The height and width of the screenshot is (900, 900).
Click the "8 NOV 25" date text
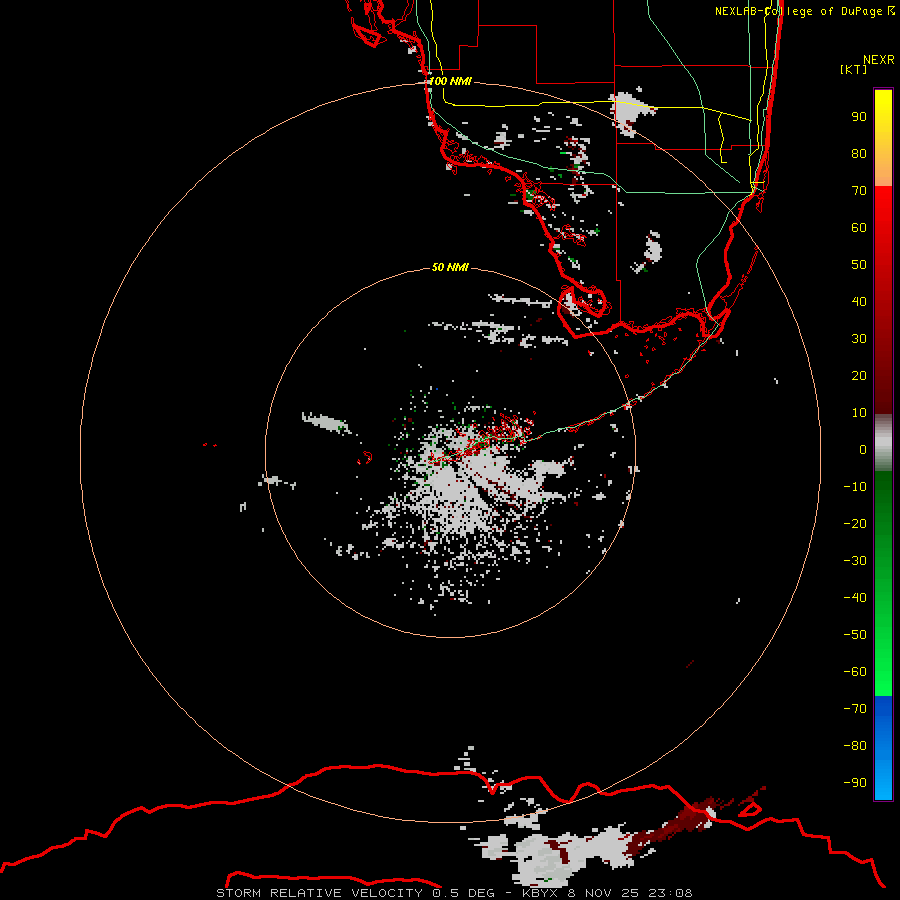pyautogui.click(x=603, y=893)
